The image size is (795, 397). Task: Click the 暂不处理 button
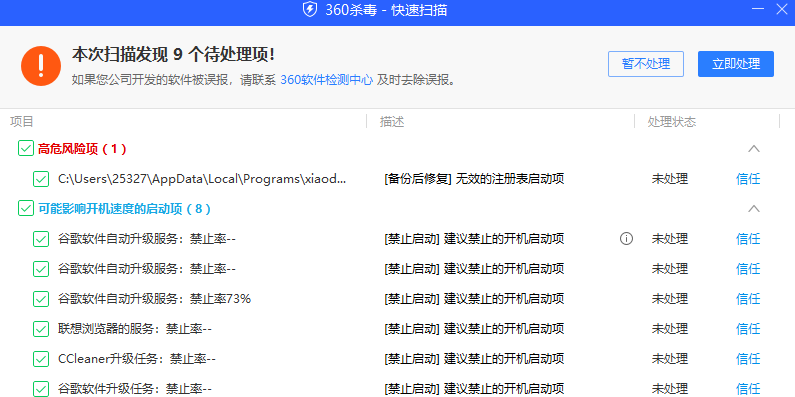tap(646, 64)
